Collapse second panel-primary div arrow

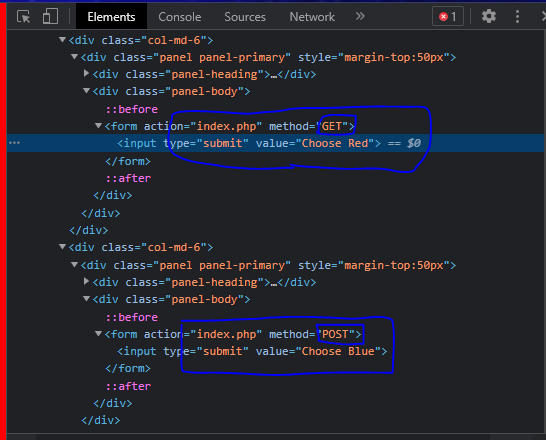tap(74, 265)
